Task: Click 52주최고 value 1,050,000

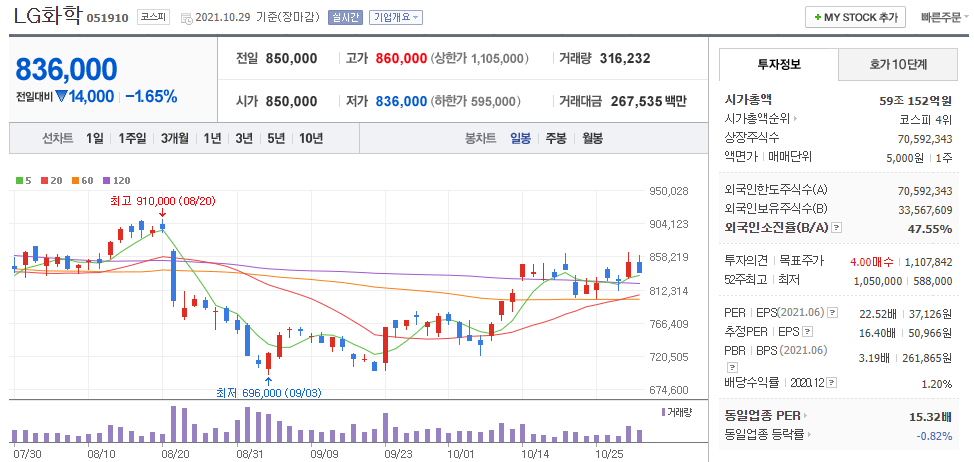Action: pos(878,281)
